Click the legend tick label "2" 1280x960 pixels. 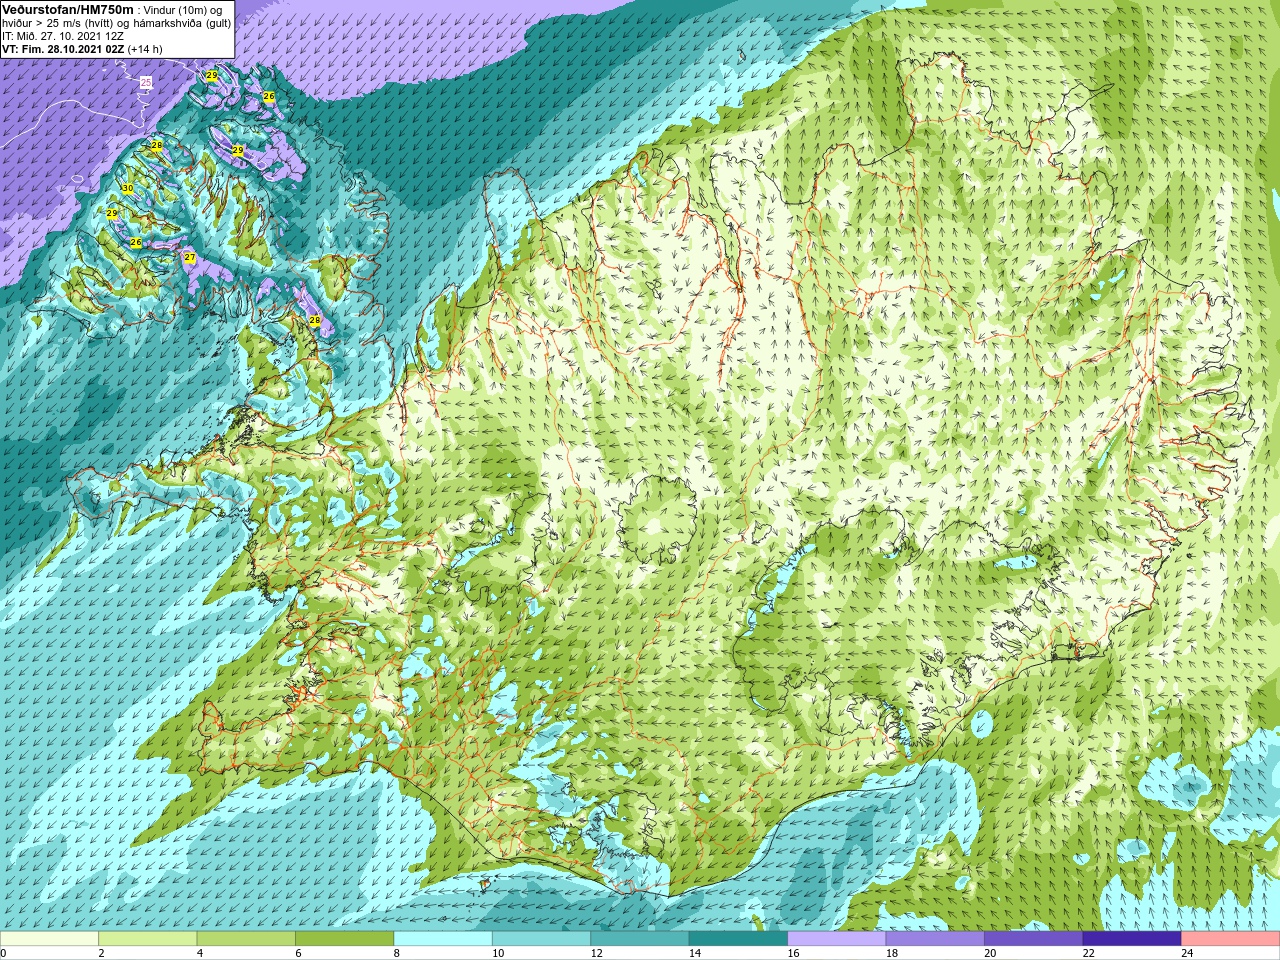click(101, 953)
